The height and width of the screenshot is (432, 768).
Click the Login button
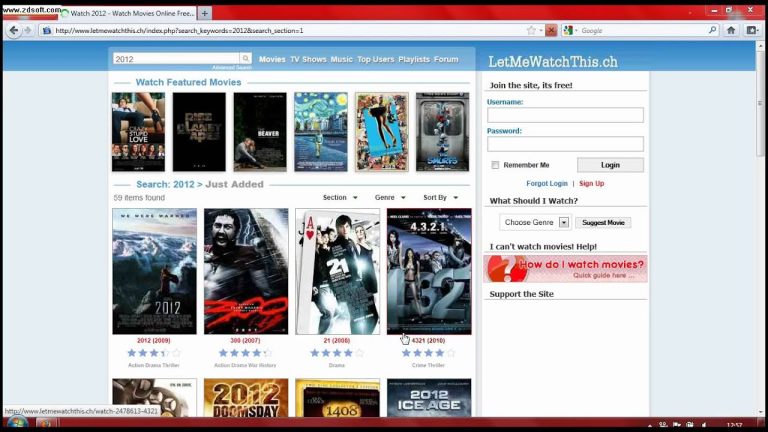[x=610, y=165]
